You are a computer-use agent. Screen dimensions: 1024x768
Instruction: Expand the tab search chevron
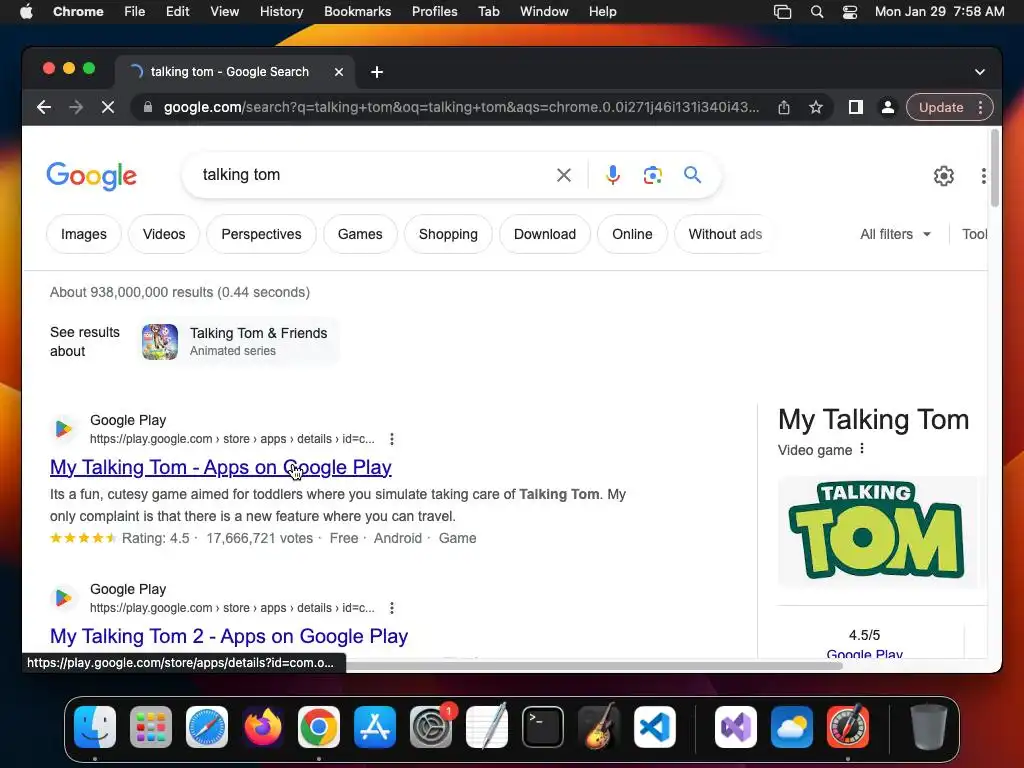980,72
